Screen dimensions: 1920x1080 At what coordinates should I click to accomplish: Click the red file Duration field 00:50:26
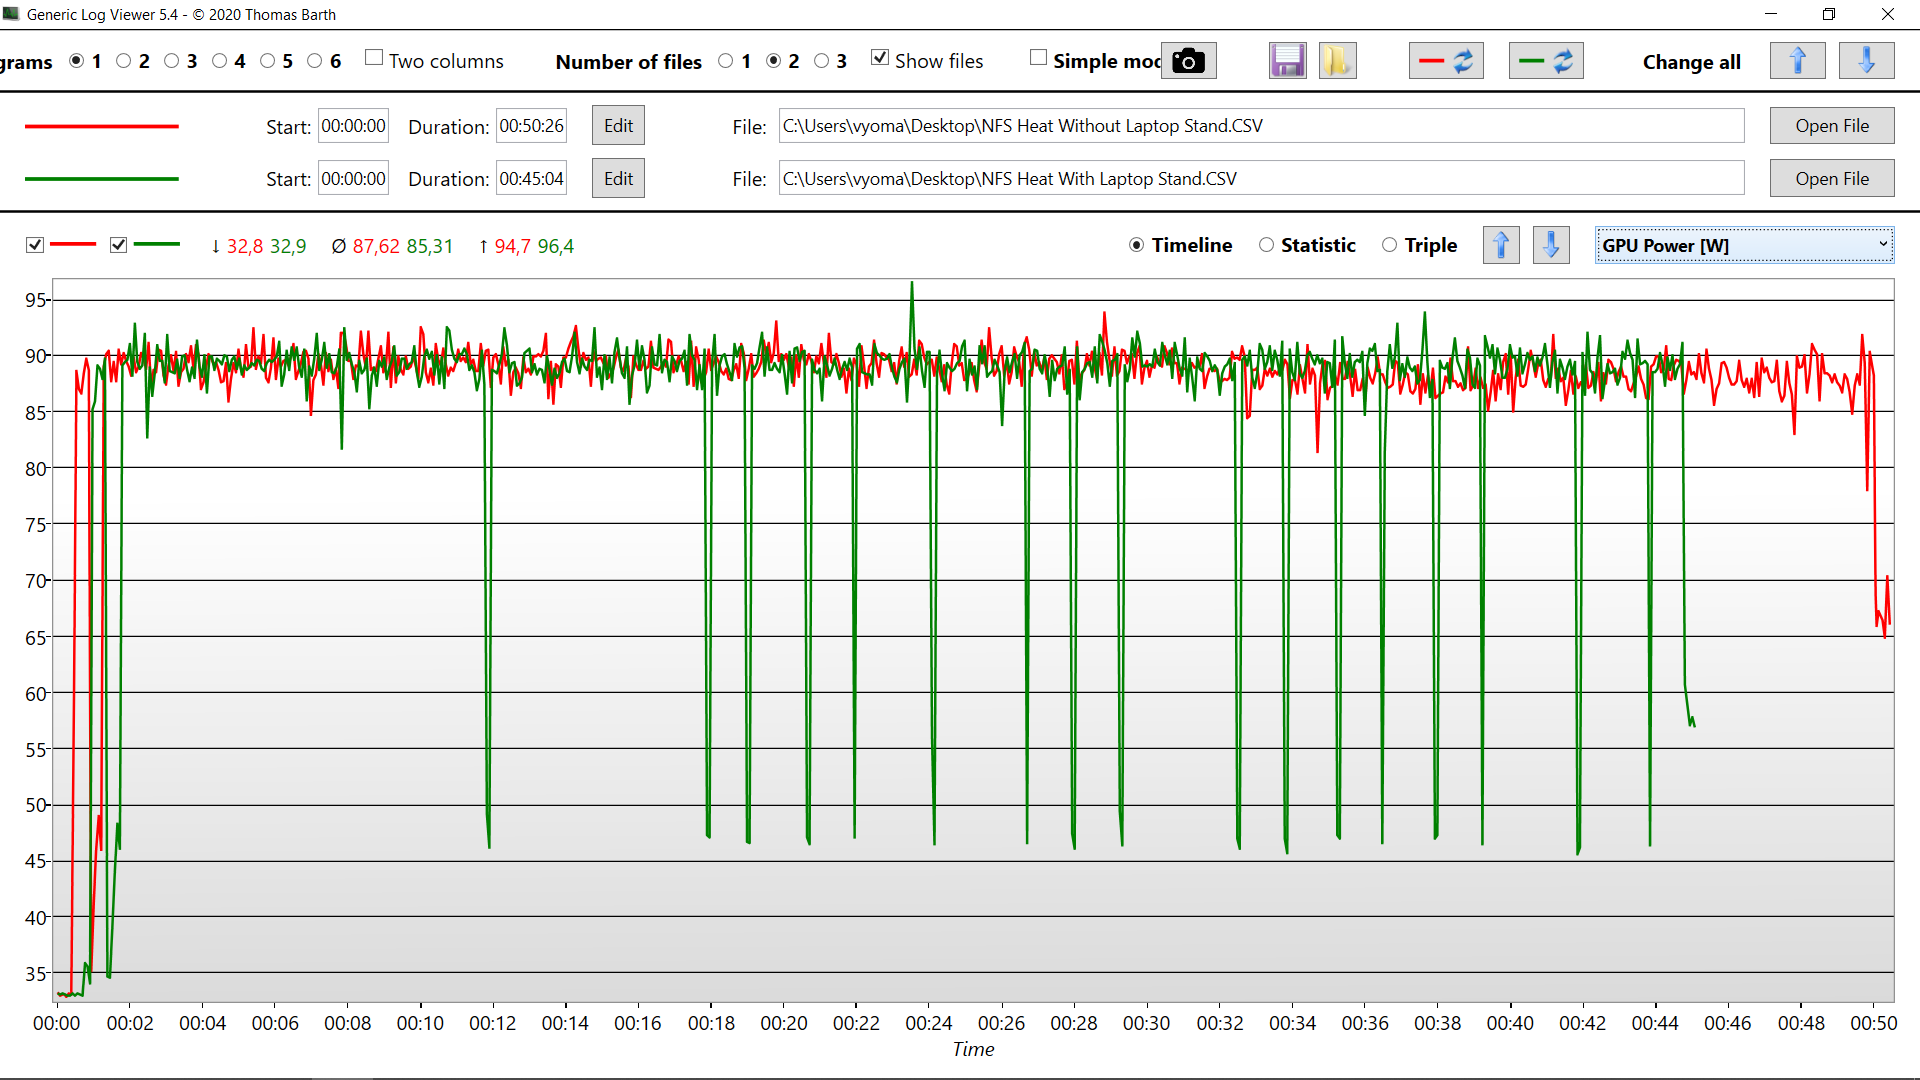click(531, 126)
